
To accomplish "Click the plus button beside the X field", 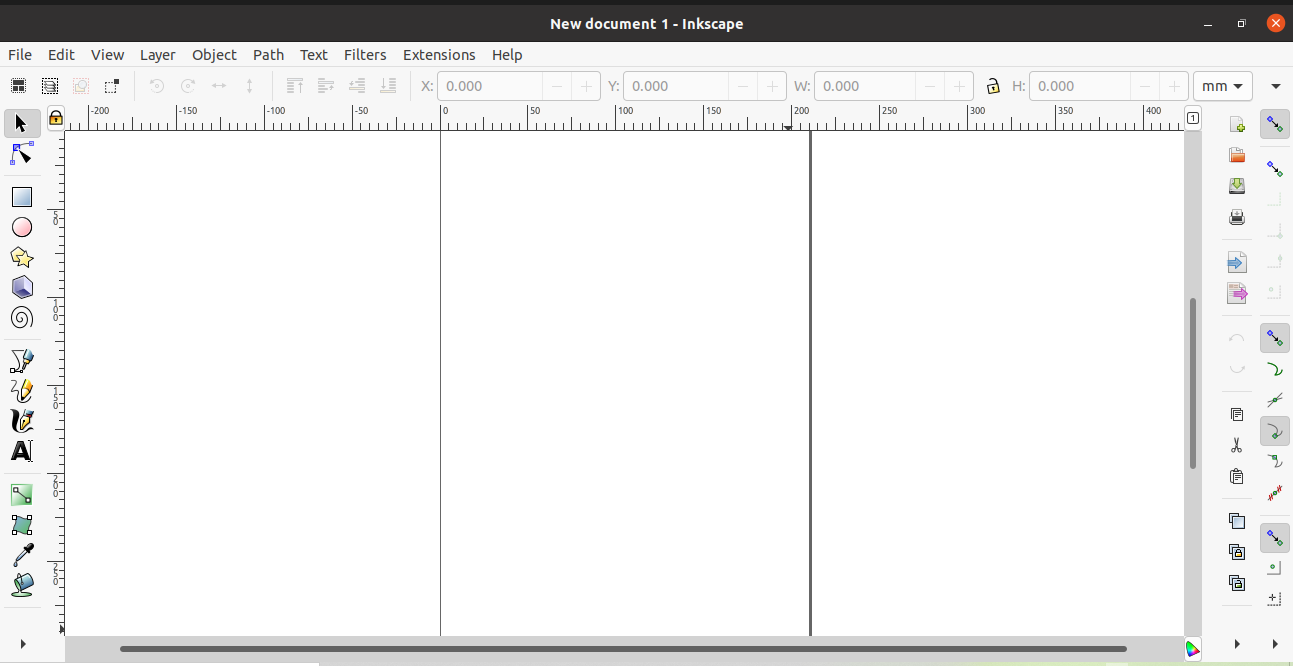I will 585,86.
